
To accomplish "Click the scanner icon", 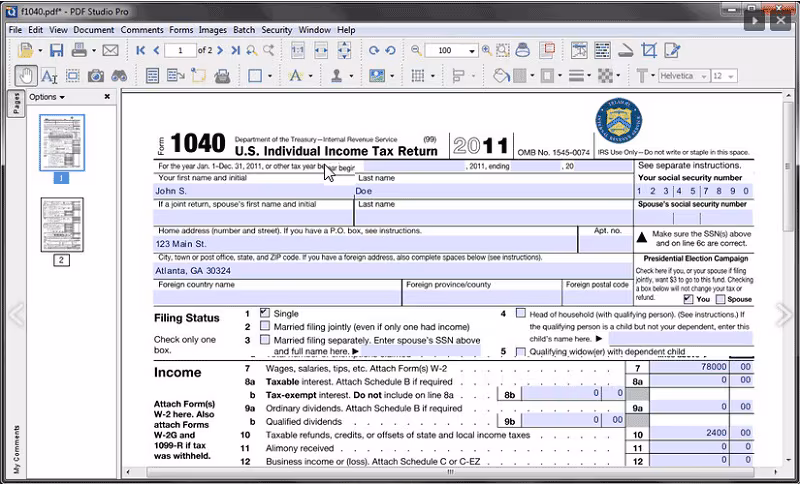I will 625,50.
